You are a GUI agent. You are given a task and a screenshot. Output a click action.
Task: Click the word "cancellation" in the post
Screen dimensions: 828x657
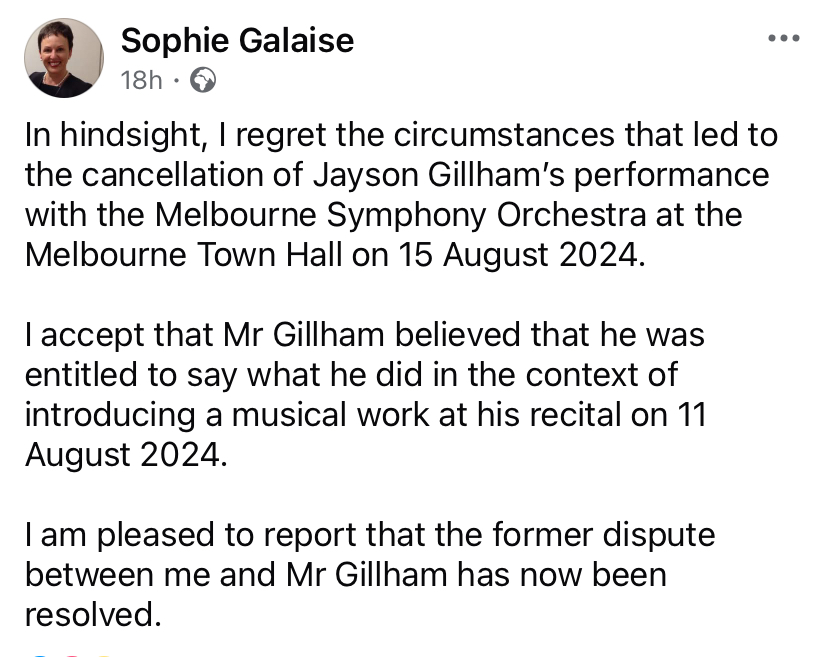[x=172, y=175]
